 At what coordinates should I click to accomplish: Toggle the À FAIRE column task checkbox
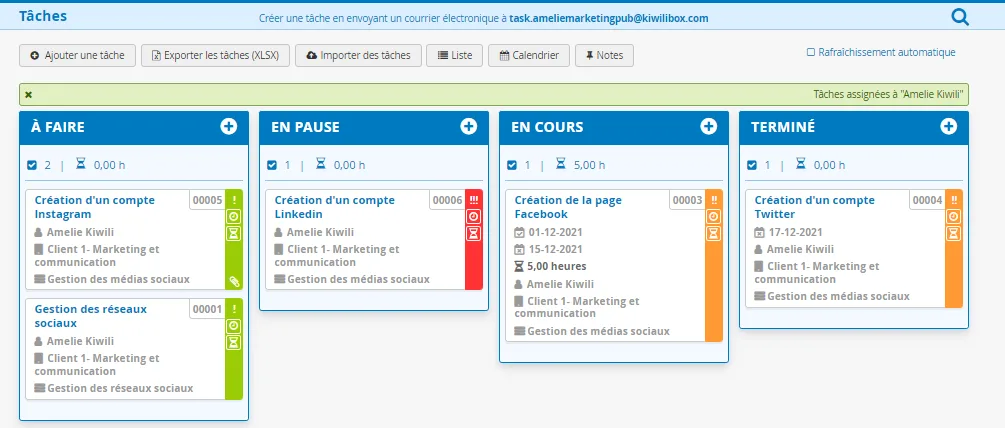pyautogui.click(x=32, y=165)
